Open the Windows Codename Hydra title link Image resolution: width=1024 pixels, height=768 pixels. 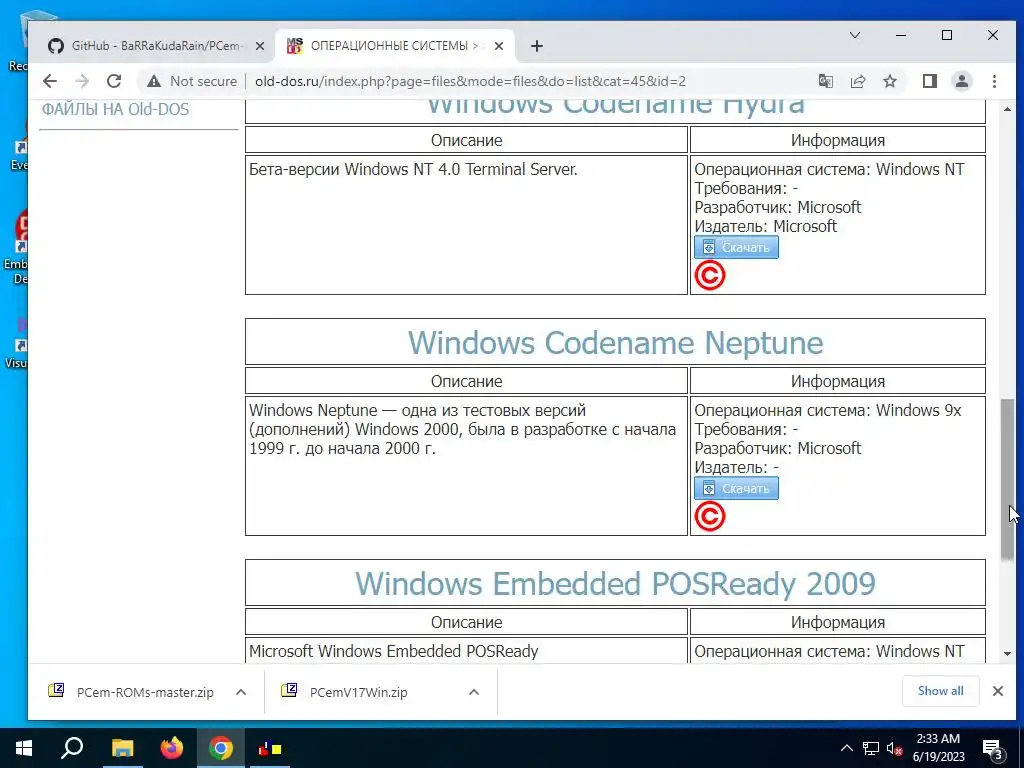click(x=615, y=108)
